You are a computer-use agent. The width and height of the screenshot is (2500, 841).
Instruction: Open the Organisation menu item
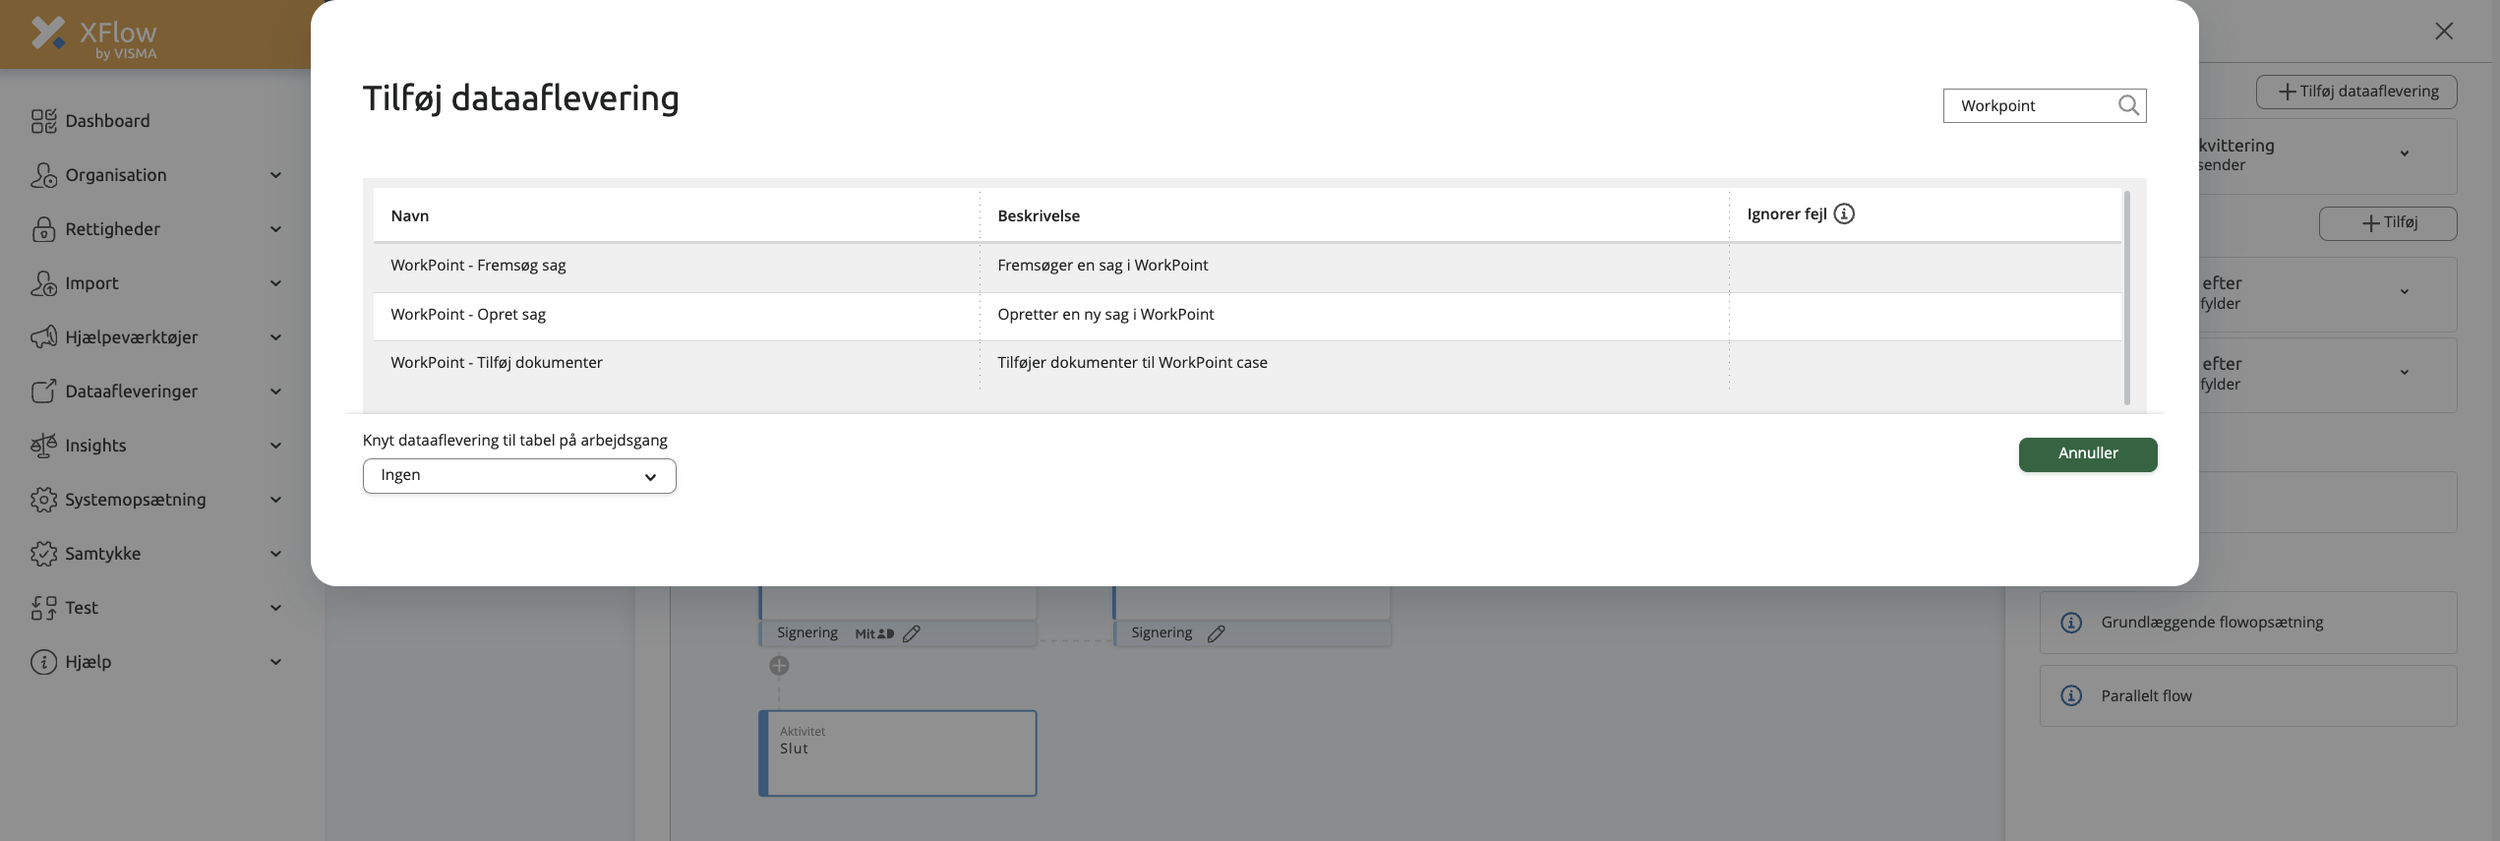[116, 175]
